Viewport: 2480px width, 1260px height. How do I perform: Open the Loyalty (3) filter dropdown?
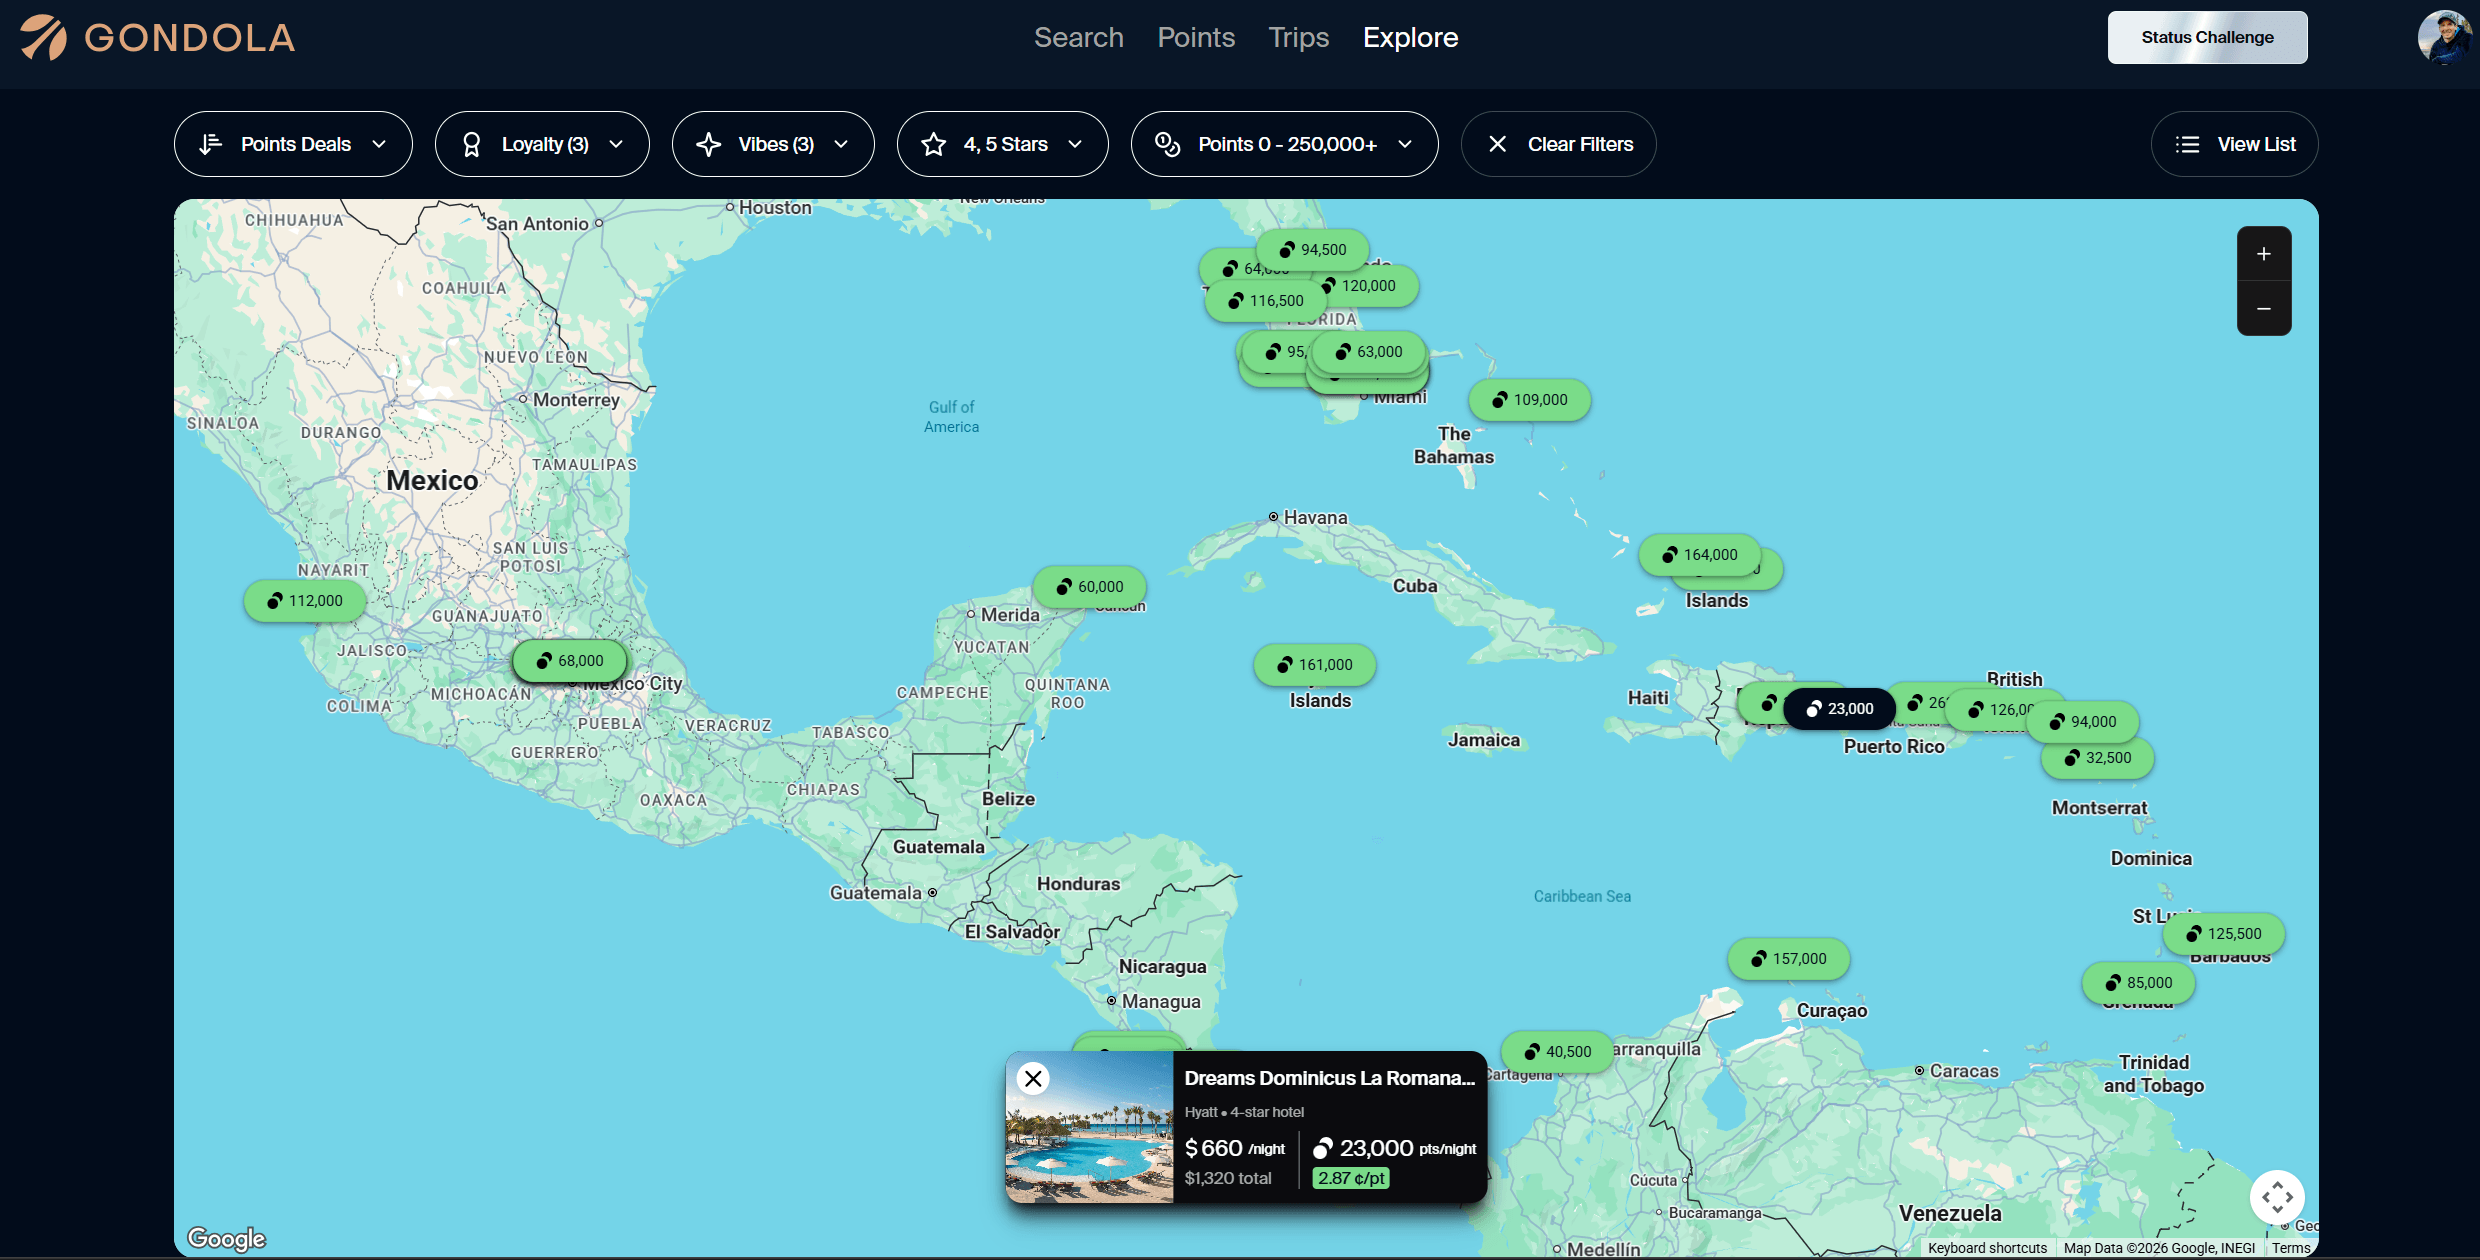tap(542, 144)
